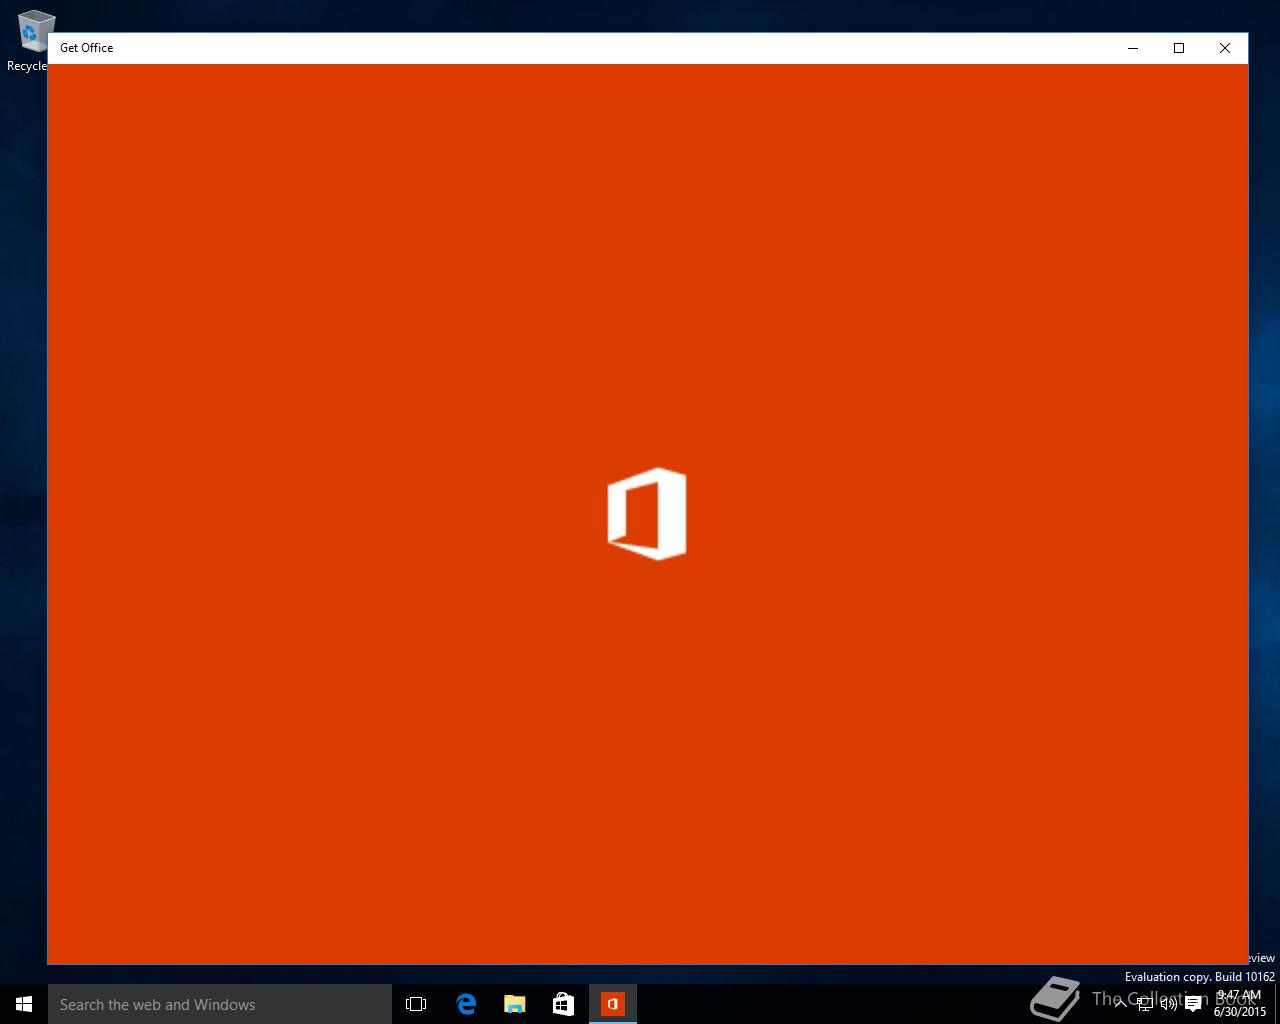Launch Microsoft Edge from the taskbar

coord(466,1004)
